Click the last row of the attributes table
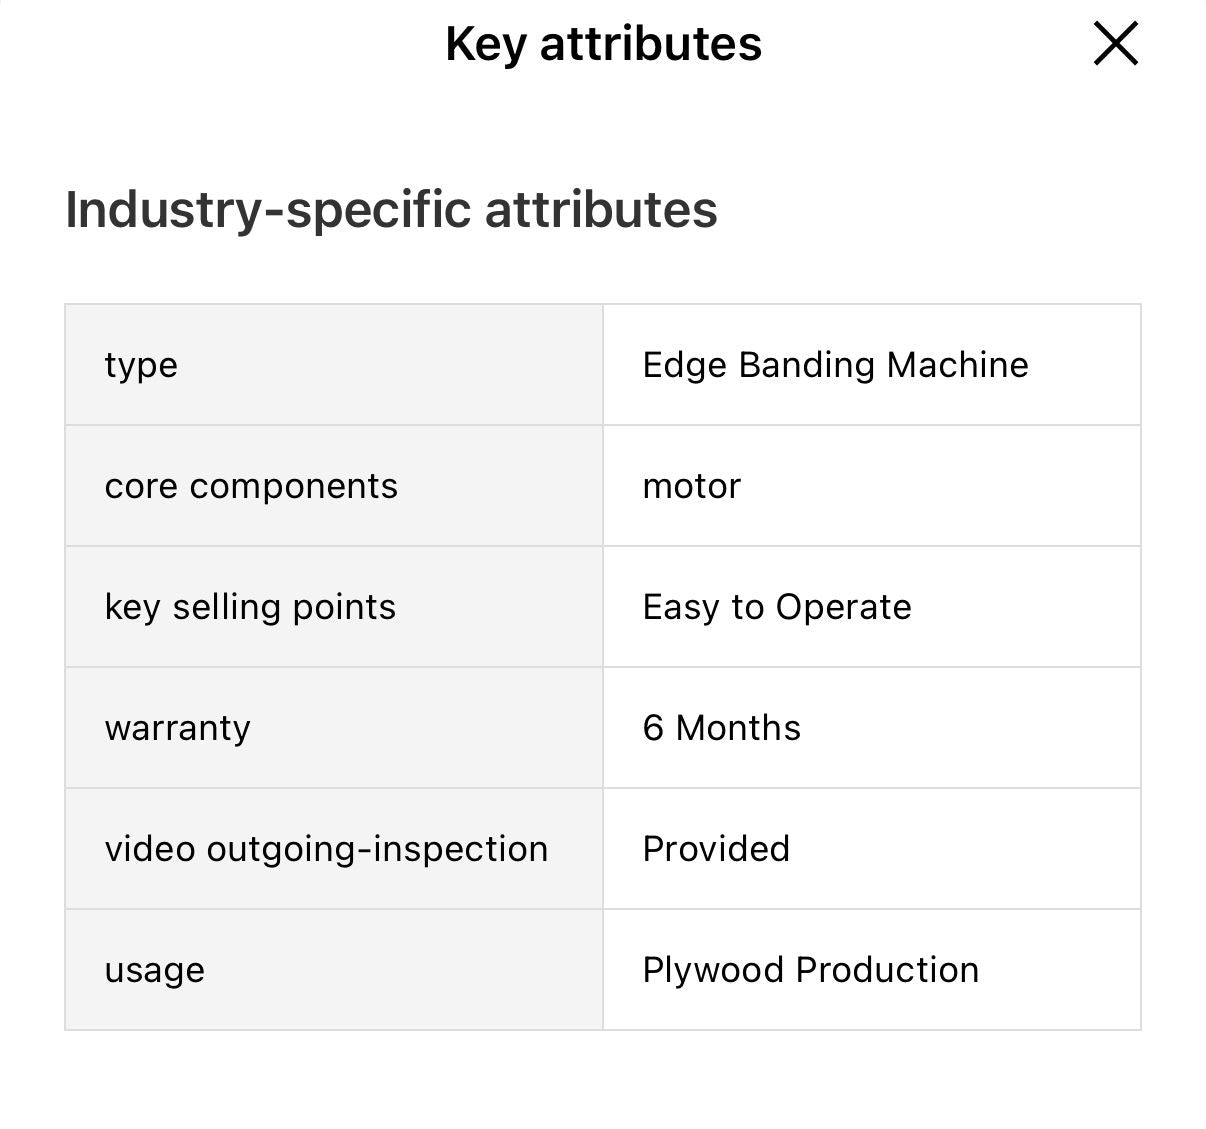Image resolution: width=1206 pixels, height=1129 pixels. pos(603,968)
